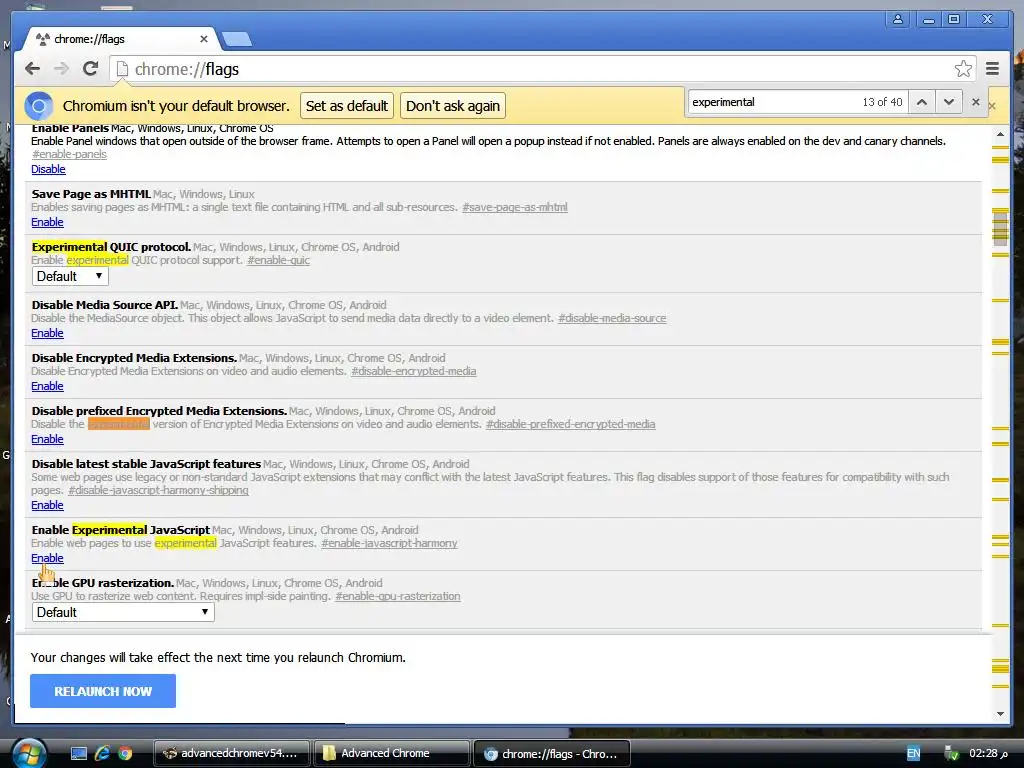Open GPU rasterization Default dropdown
The height and width of the screenshot is (768, 1024).
pos(123,612)
